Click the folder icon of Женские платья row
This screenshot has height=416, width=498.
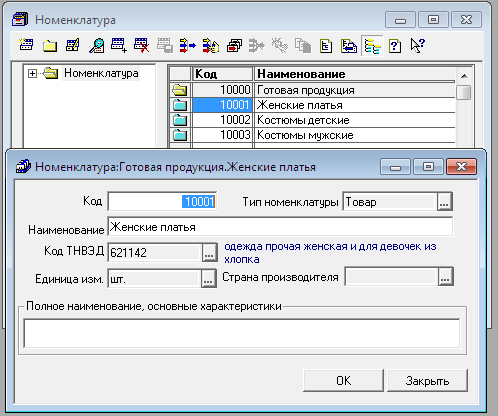point(180,105)
